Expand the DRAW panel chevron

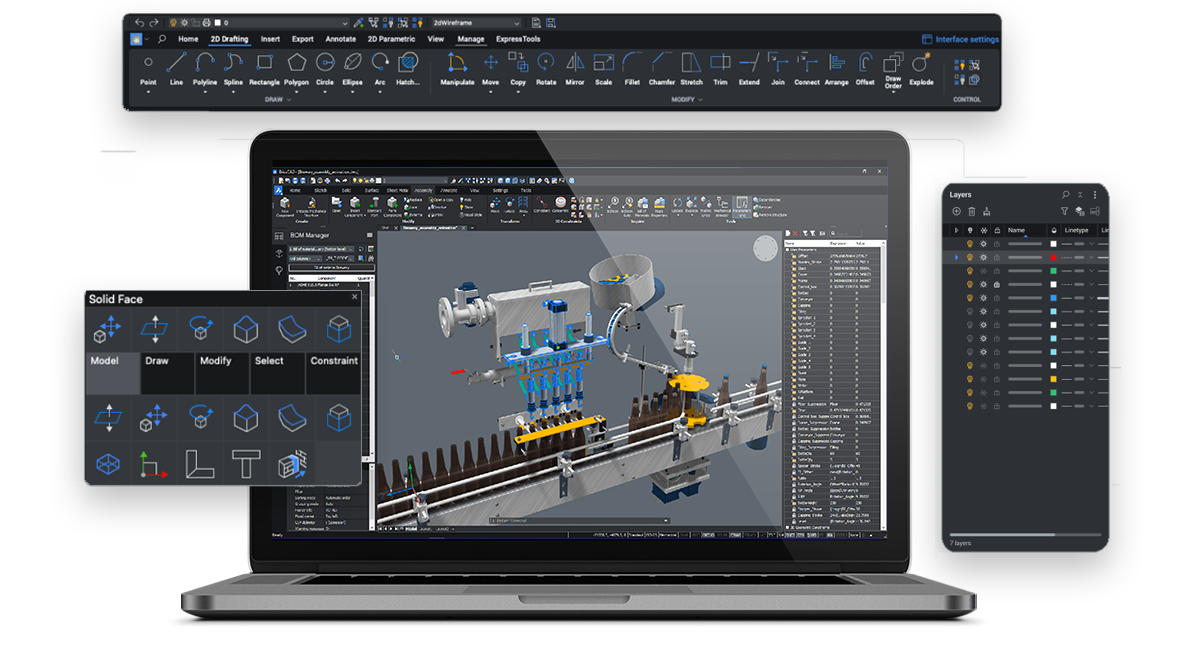(290, 100)
